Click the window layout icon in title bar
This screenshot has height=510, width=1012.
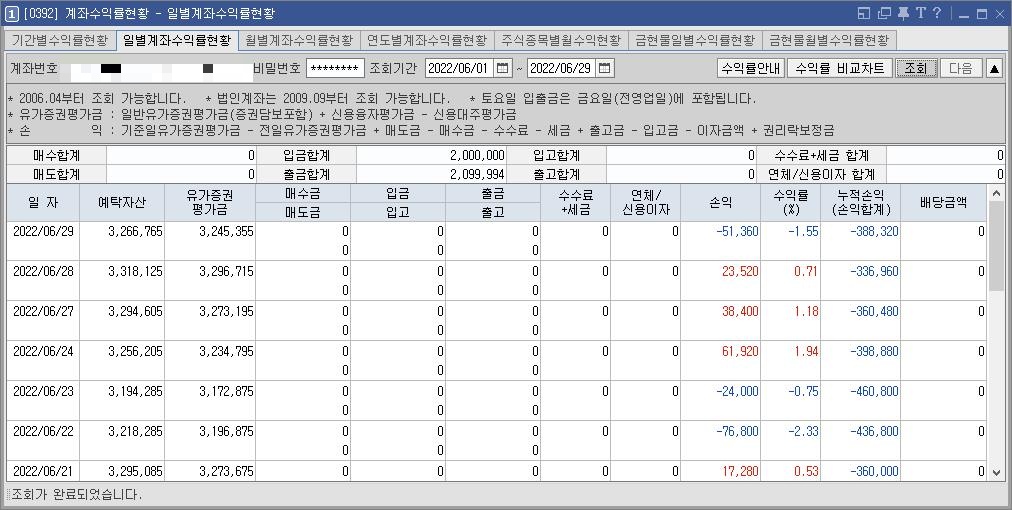pos(864,14)
